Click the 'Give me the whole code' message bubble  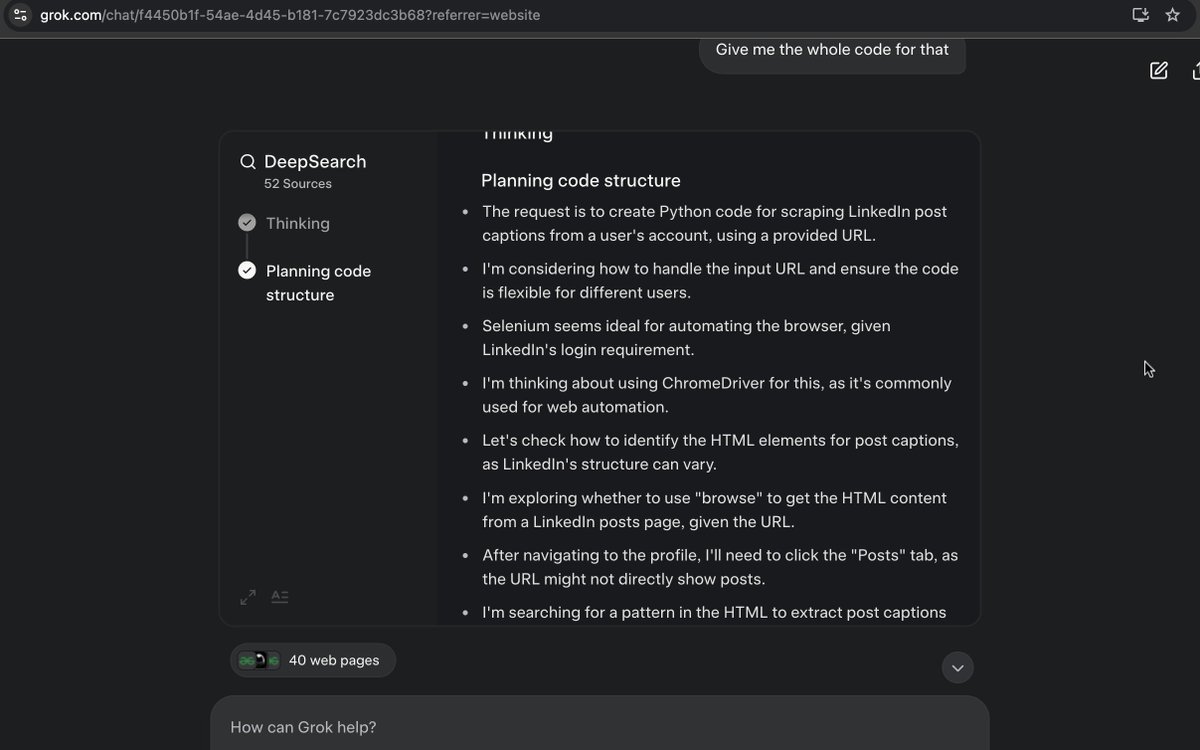pyautogui.click(x=832, y=52)
